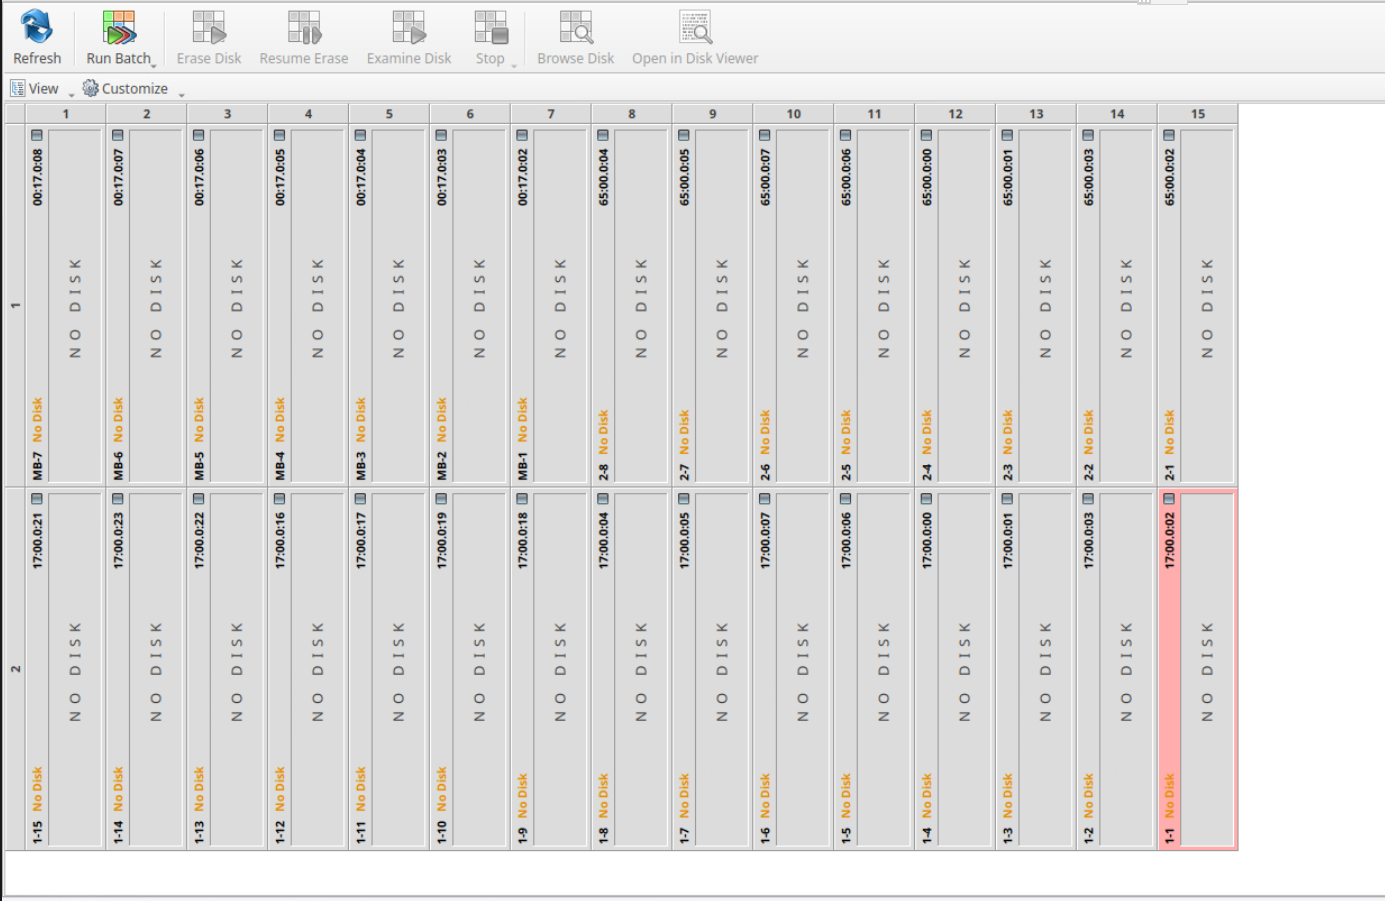Viewport: 1385px width, 901px height.
Task: Click the slot label 2-3
Action: pos(1008,471)
